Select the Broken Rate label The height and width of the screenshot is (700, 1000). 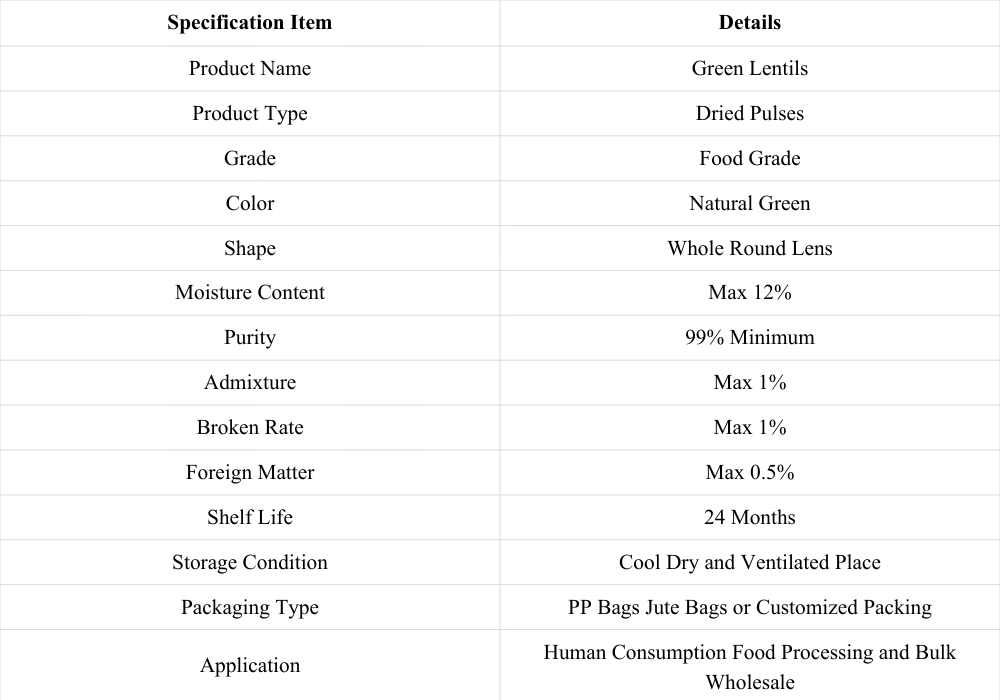(x=249, y=427)
